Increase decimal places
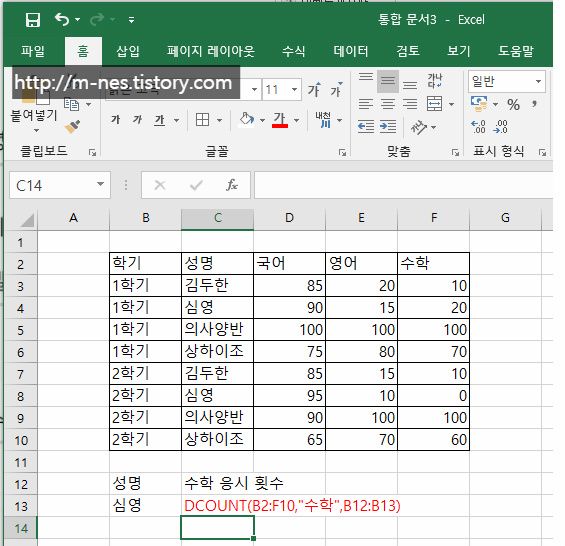Image resolution: width=565 pixels, height=546 pixels. [x=478, y=127]
